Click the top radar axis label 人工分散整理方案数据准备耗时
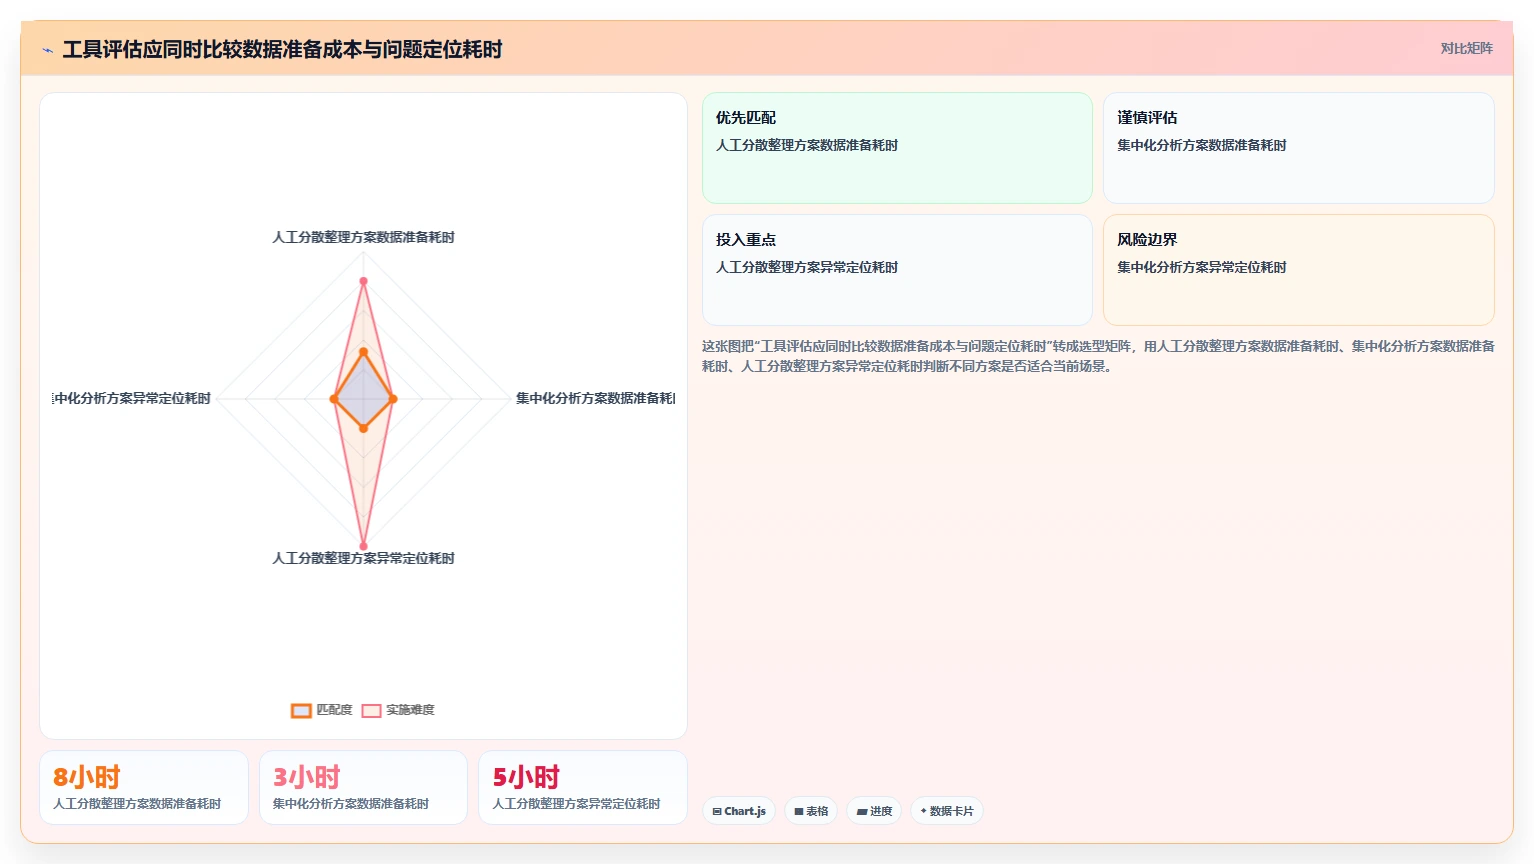The height and width of the screenshot is (864, 1534). click(363, 237)
